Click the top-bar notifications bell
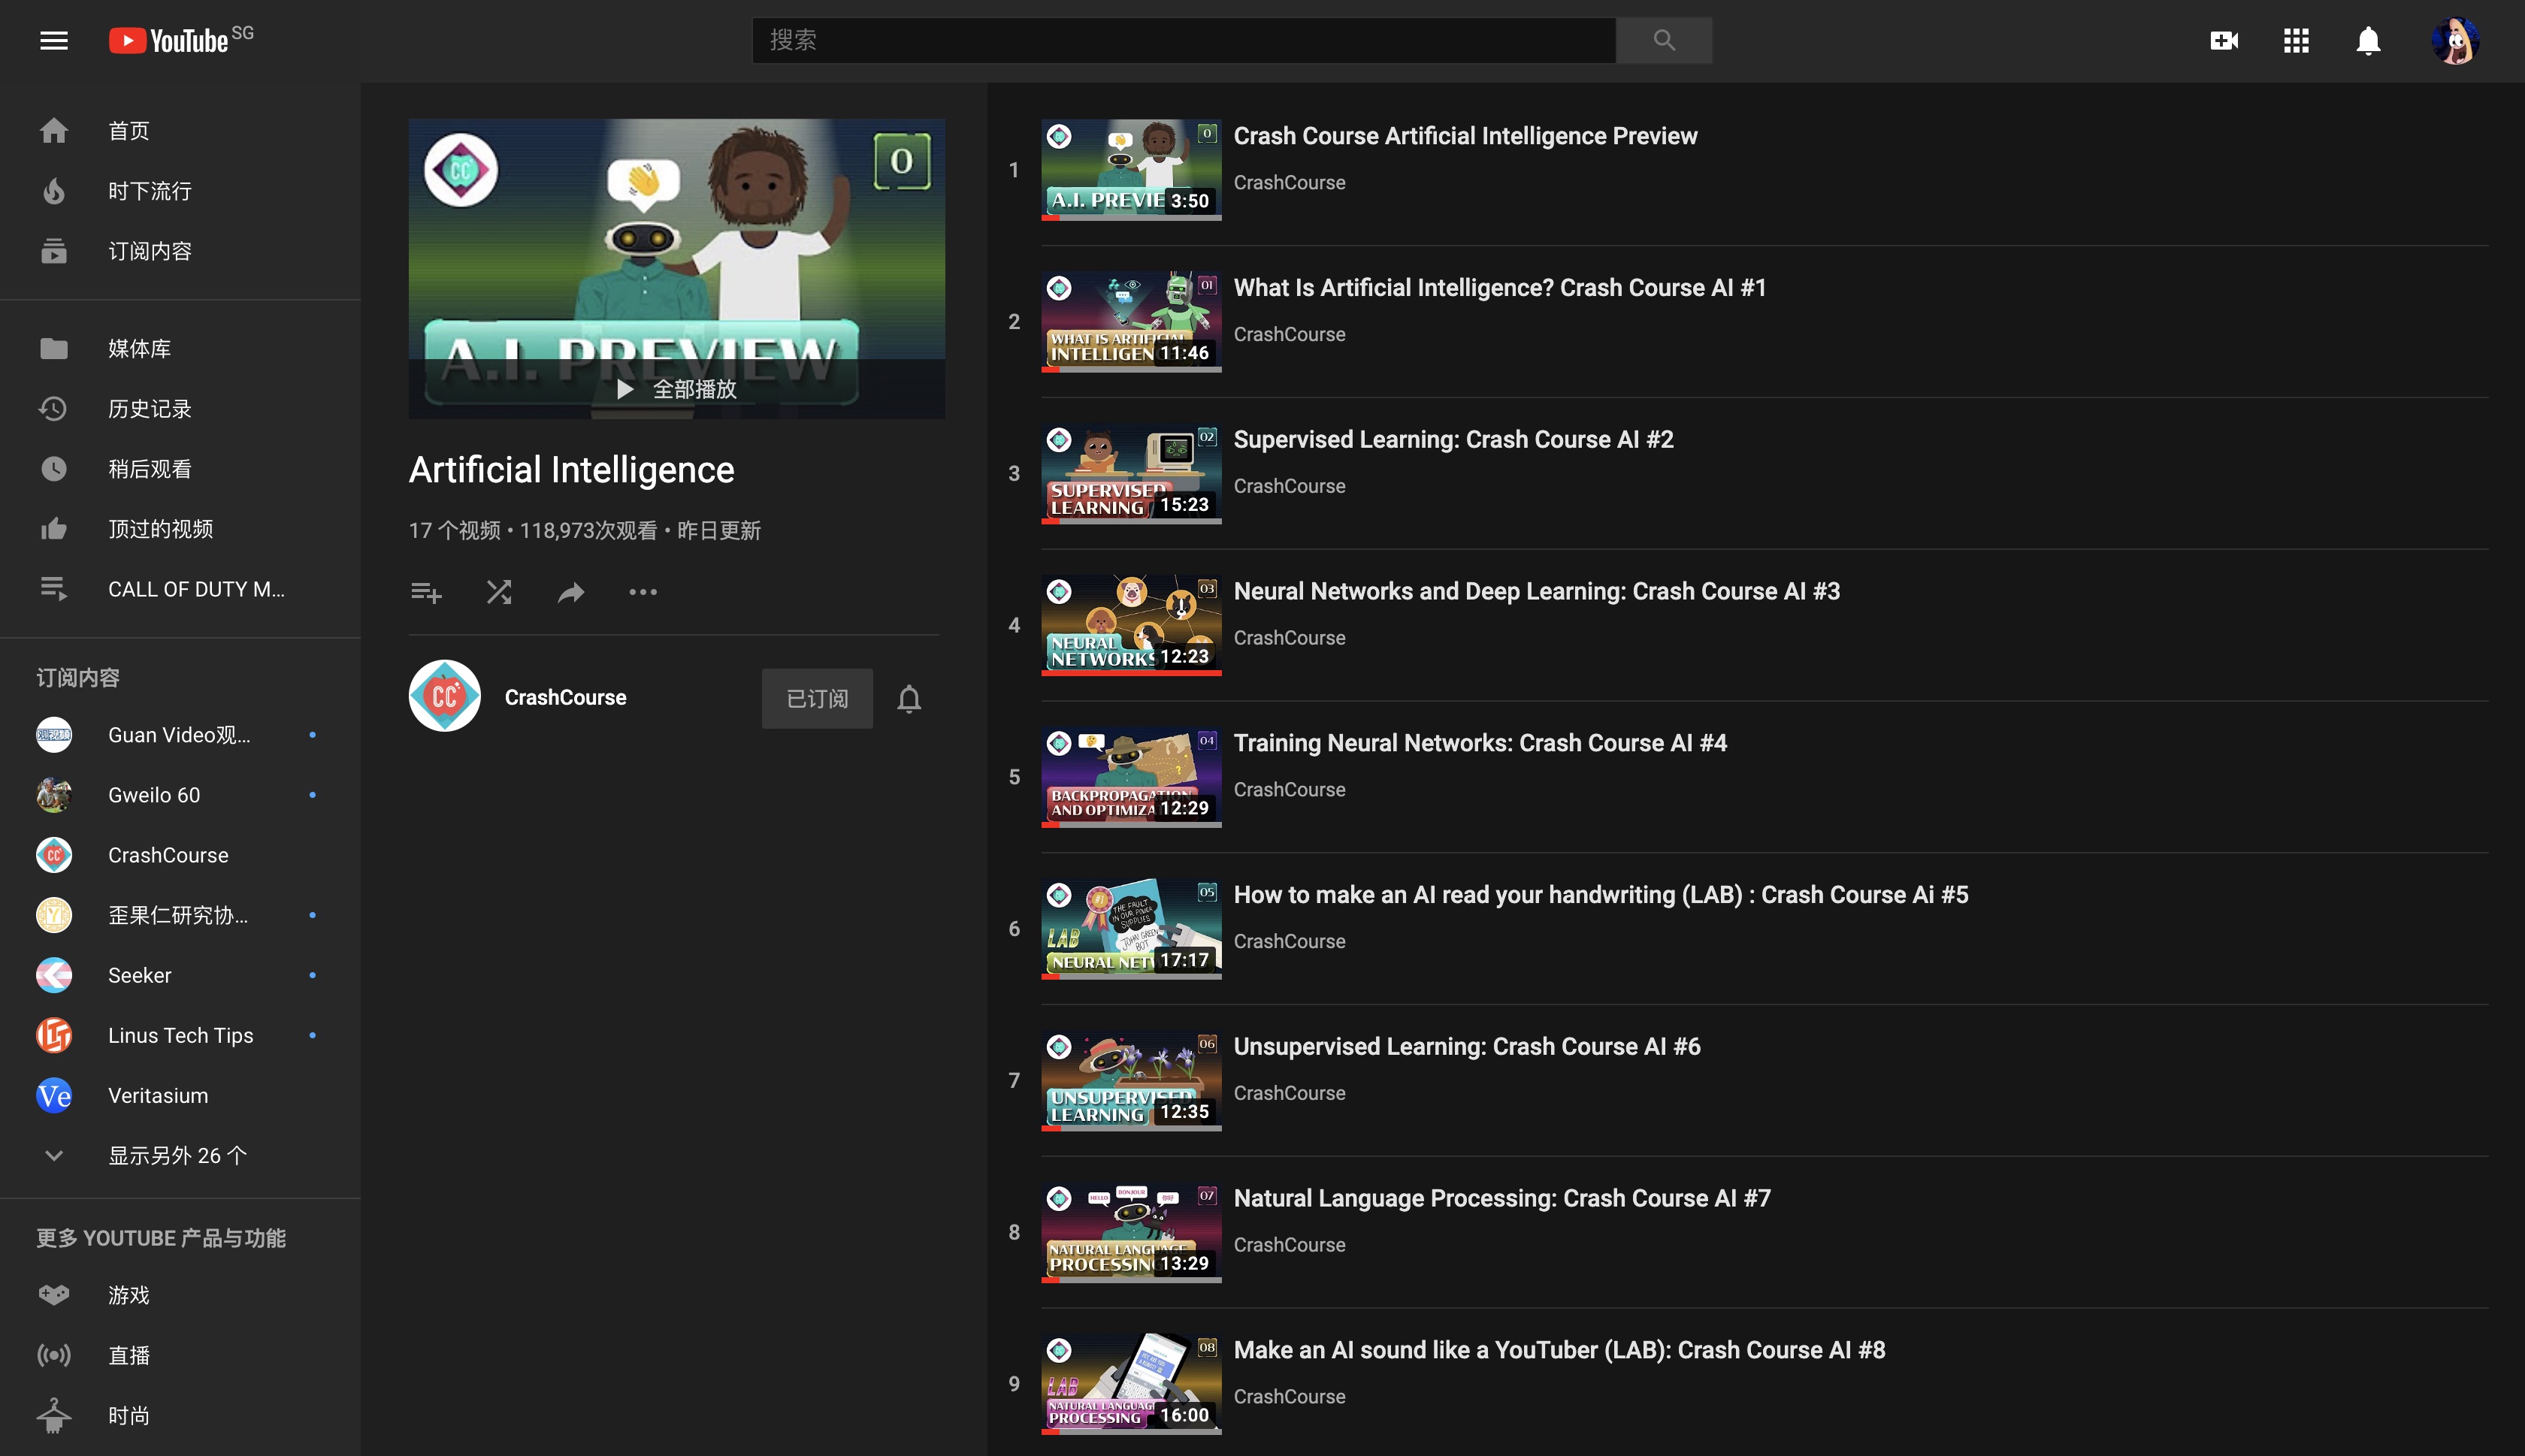 [x=2368, y=40]
